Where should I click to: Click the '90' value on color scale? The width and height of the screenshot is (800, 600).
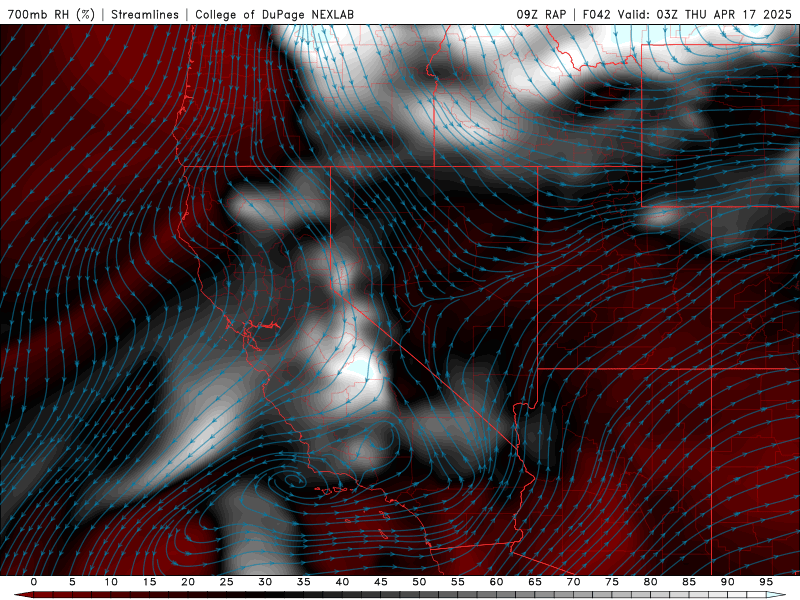pyautogui.click(x=727, y=582)
